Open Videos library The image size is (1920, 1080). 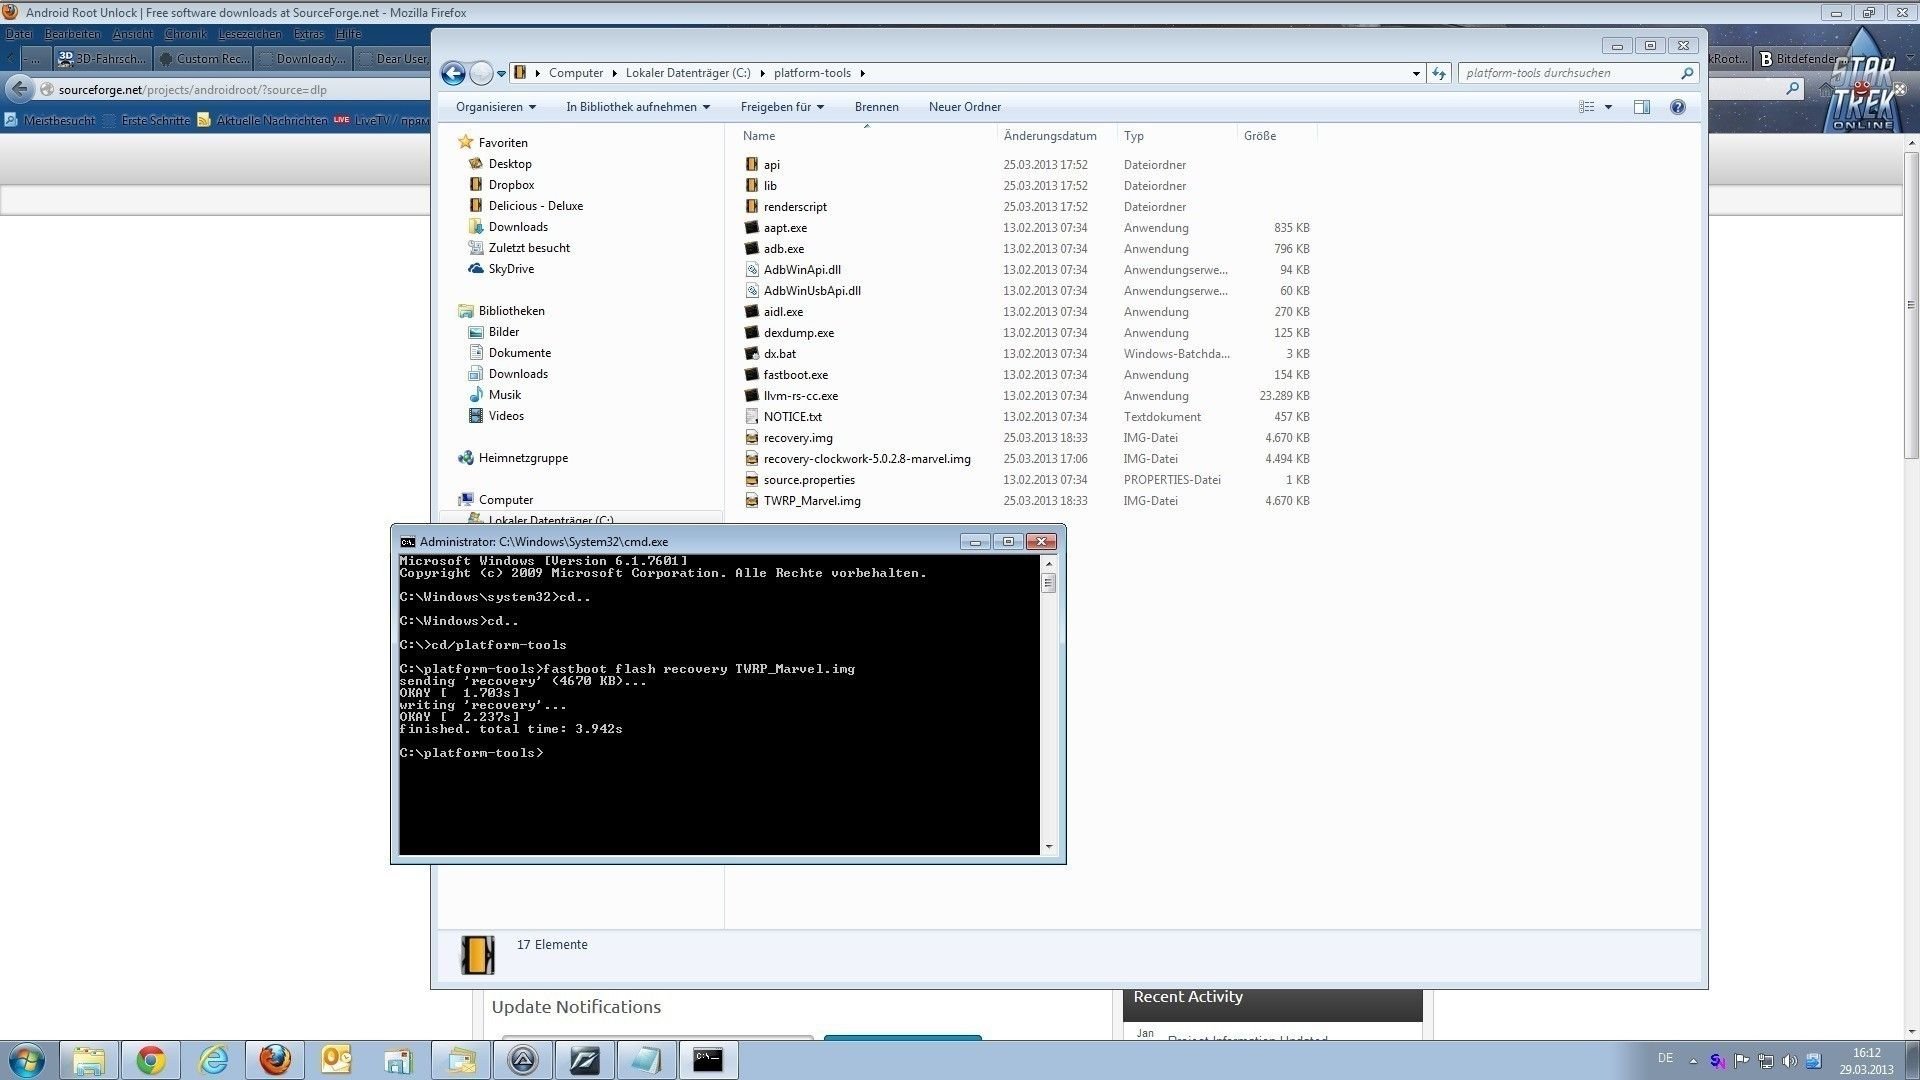506,416
